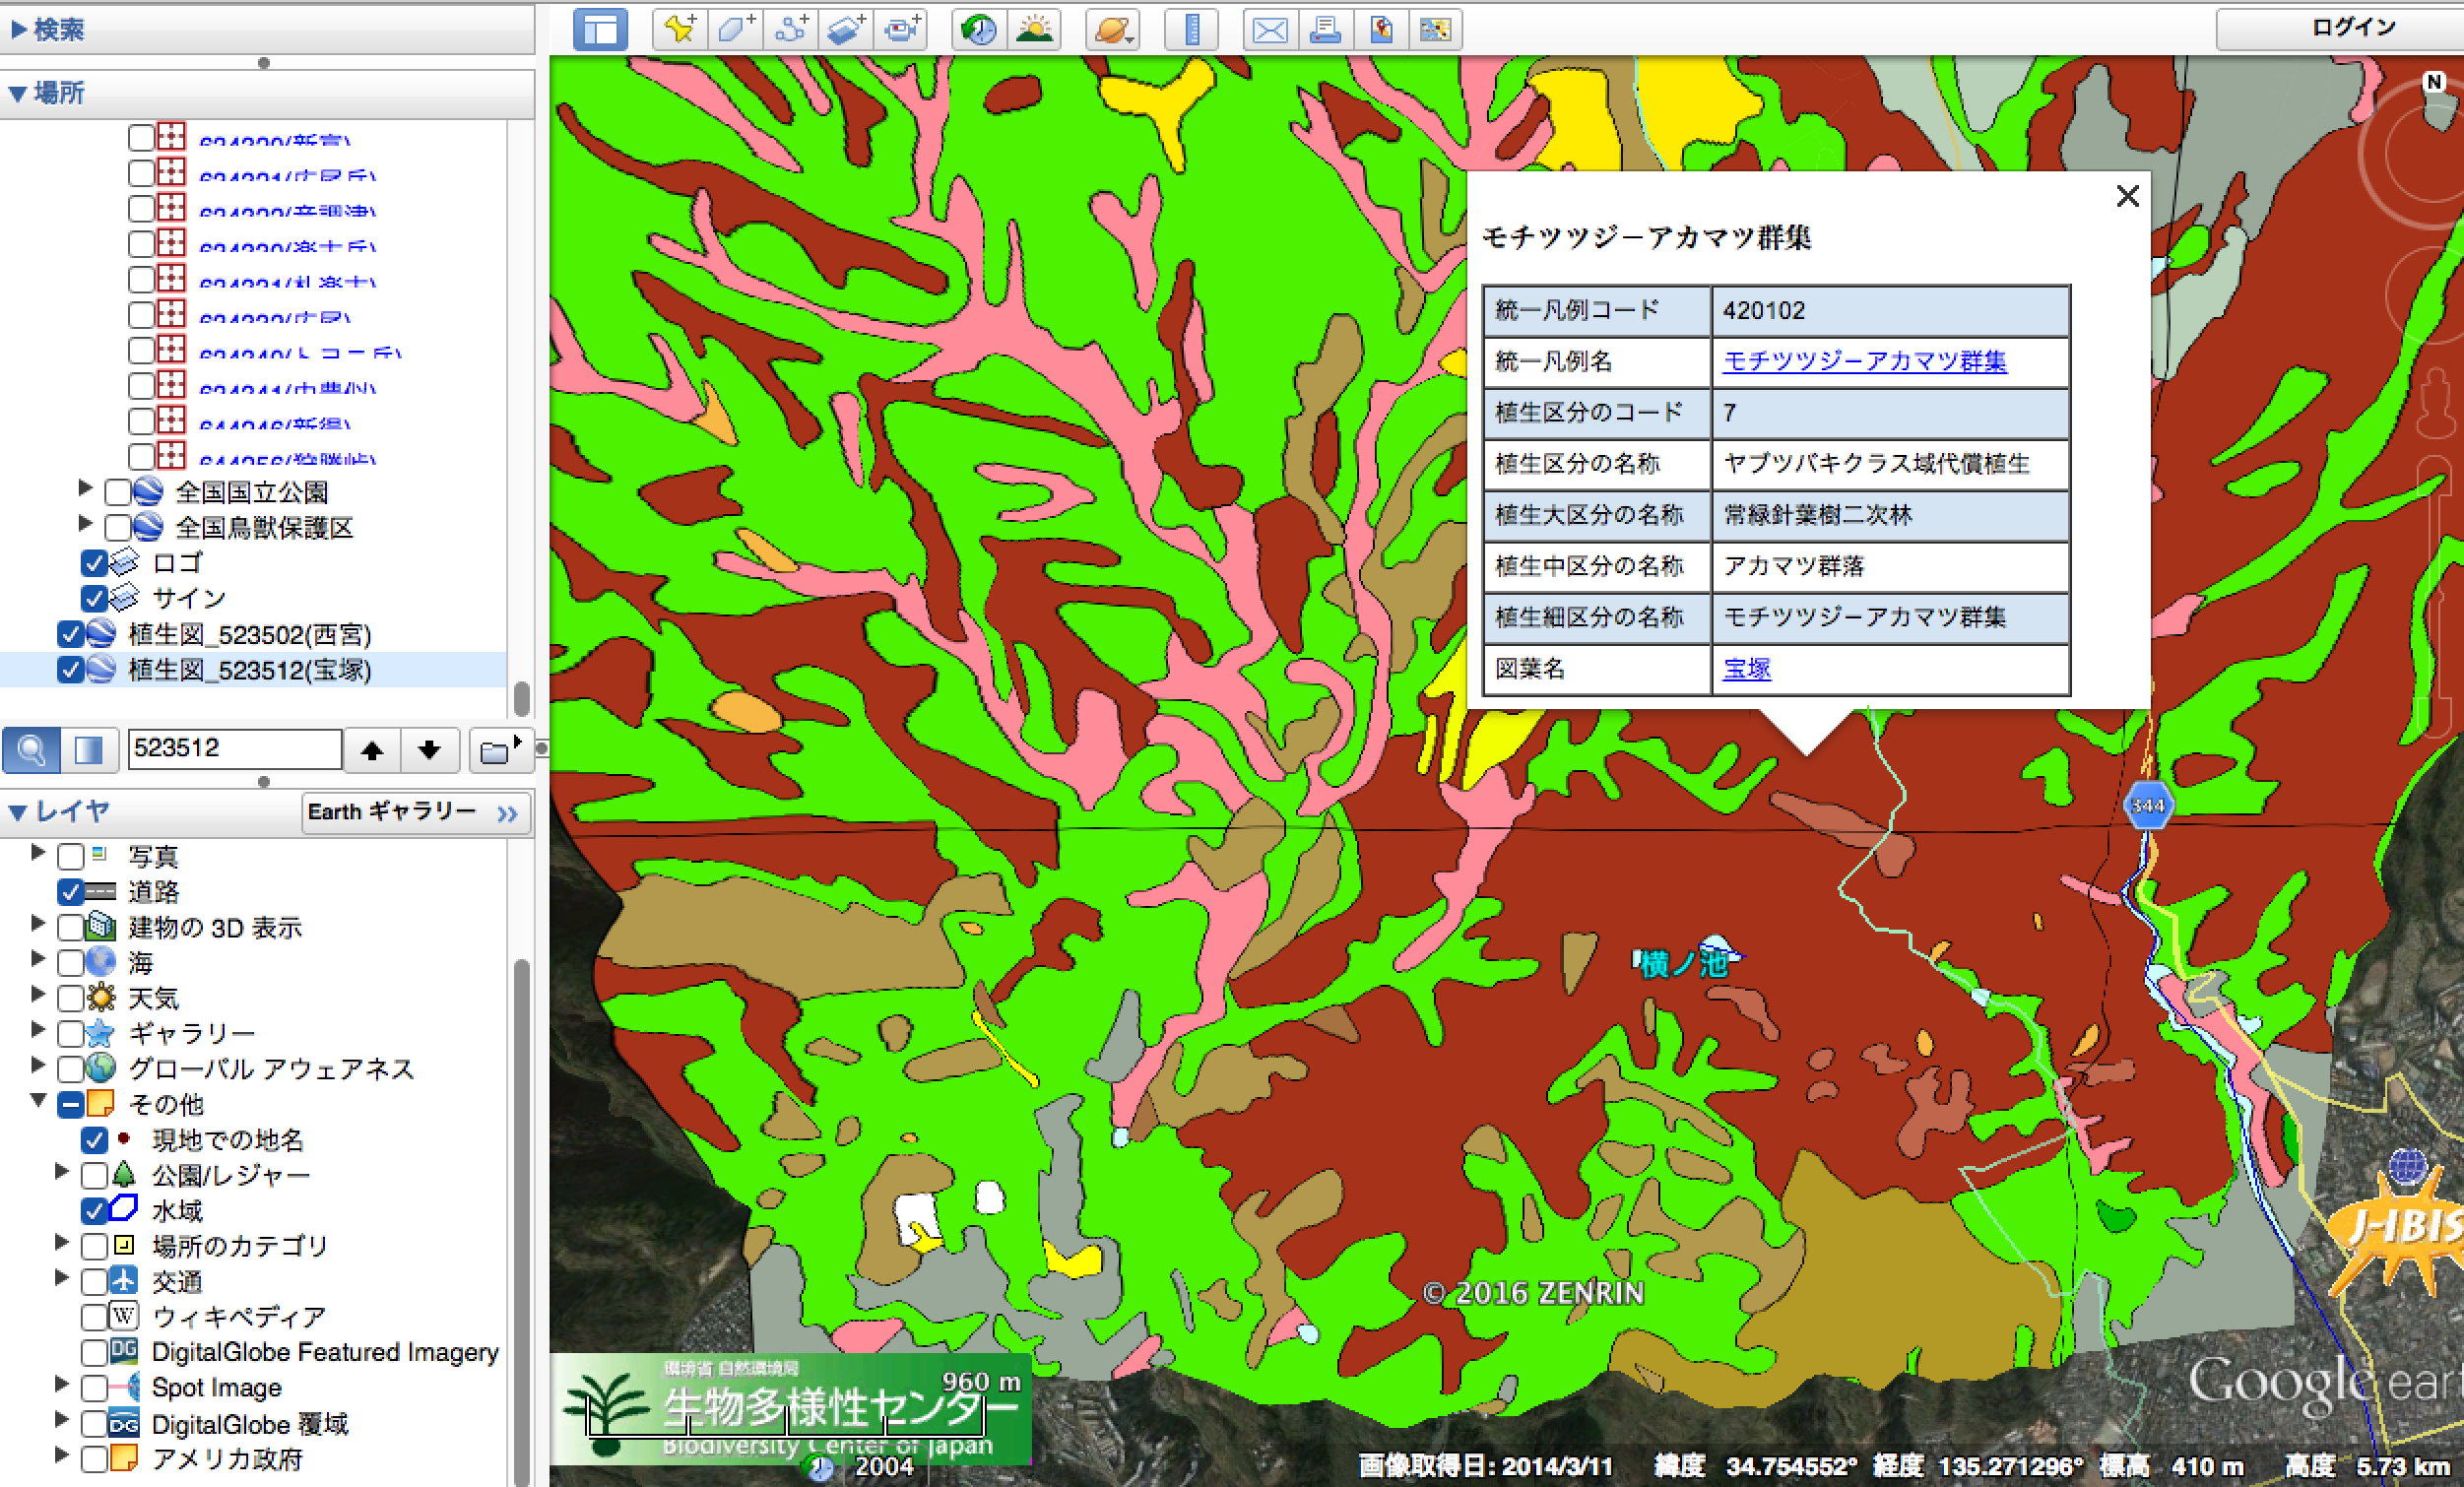This screenshot has width=2464, height=1487.
Task: Uncheck the 水域 layer checkbox
Action: [x=94, y=1210]
